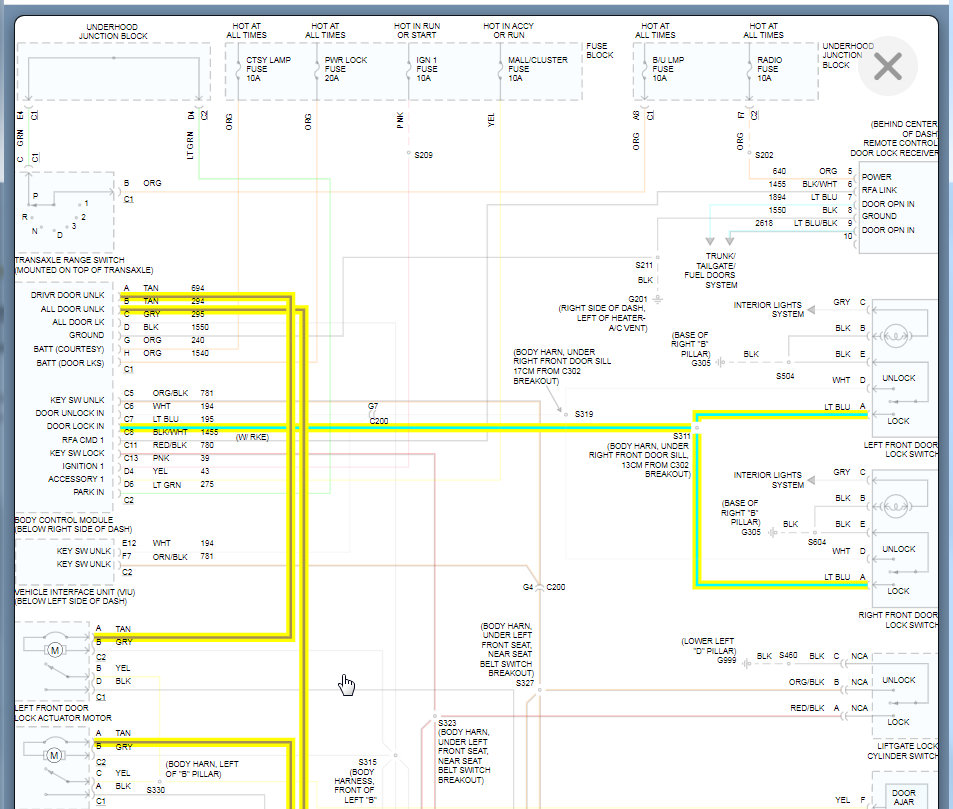
Task: Click the RADIO FUSE 10A label
Action: (769, 69)
